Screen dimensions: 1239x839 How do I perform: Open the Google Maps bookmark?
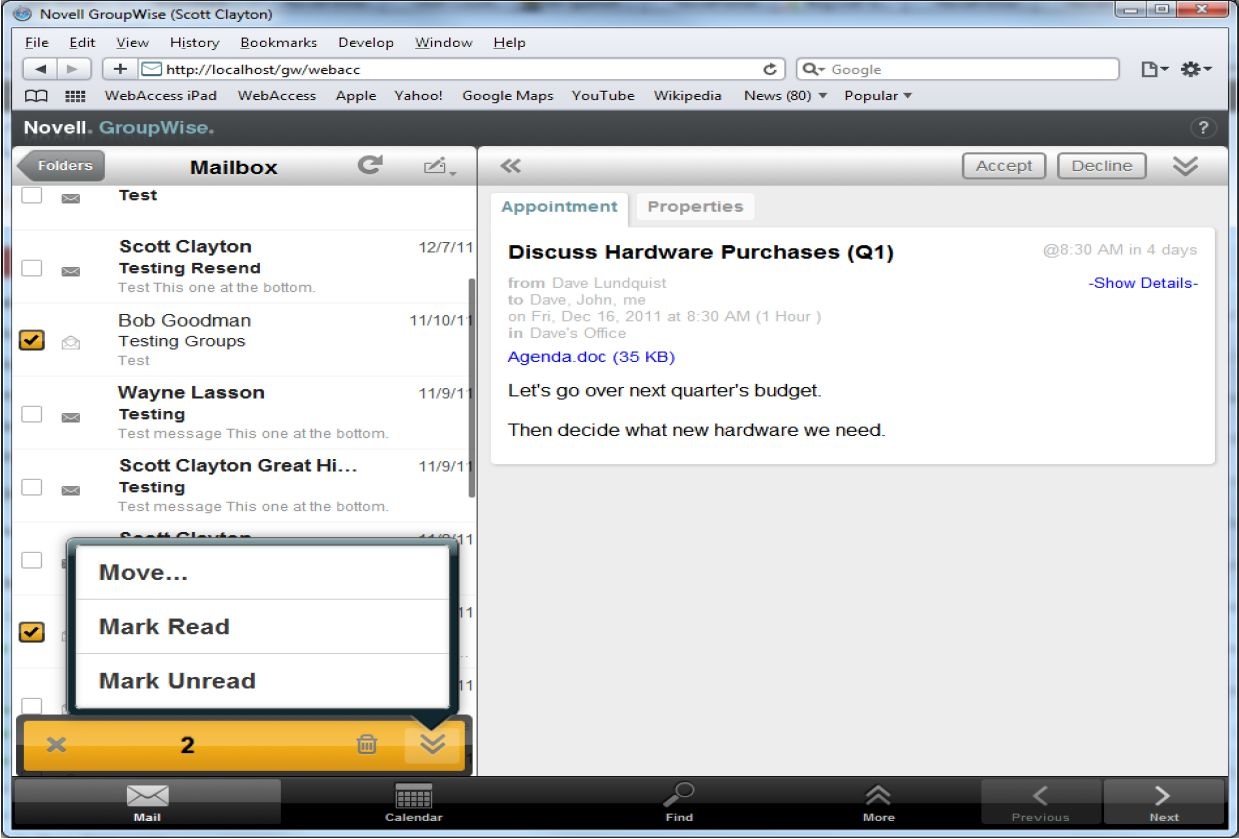[x=507, y=96]
